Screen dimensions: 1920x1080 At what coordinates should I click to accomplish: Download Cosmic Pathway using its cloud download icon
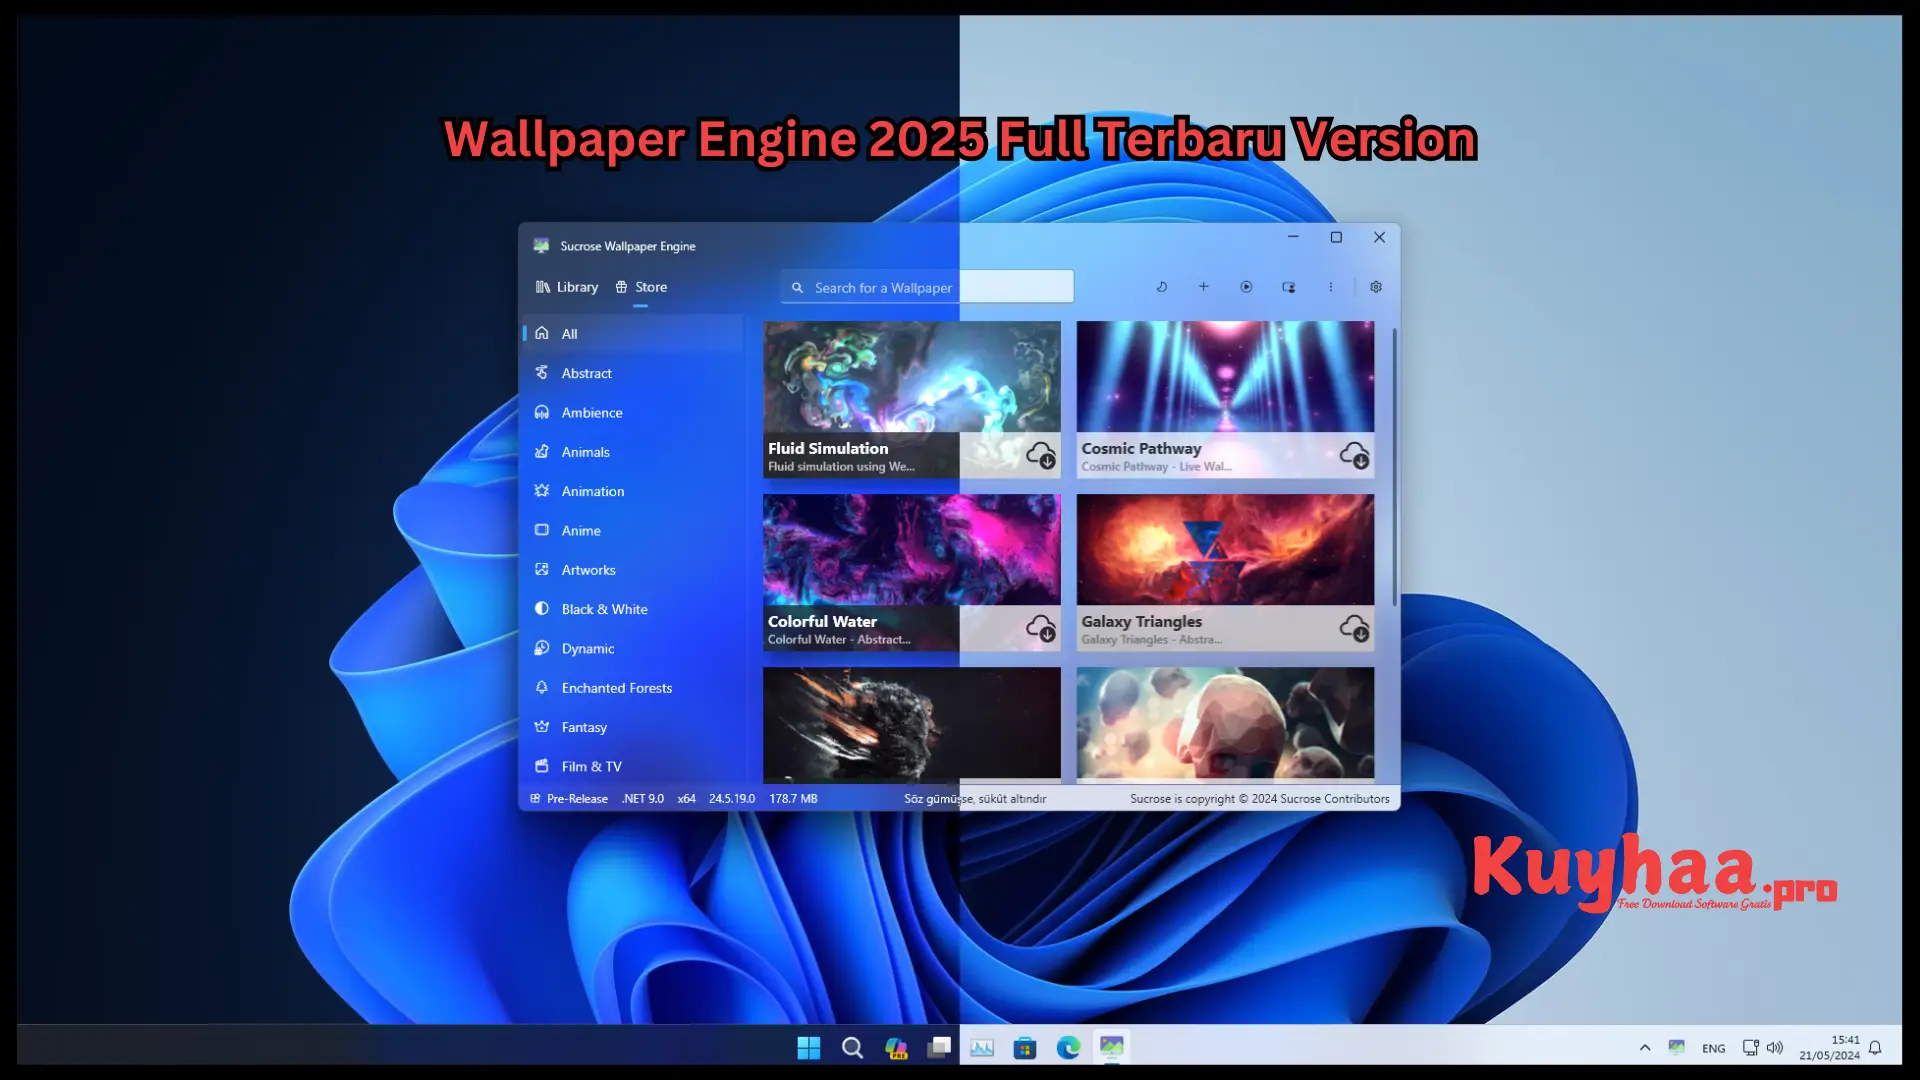pyautogui.click(x=1357, y=458)
